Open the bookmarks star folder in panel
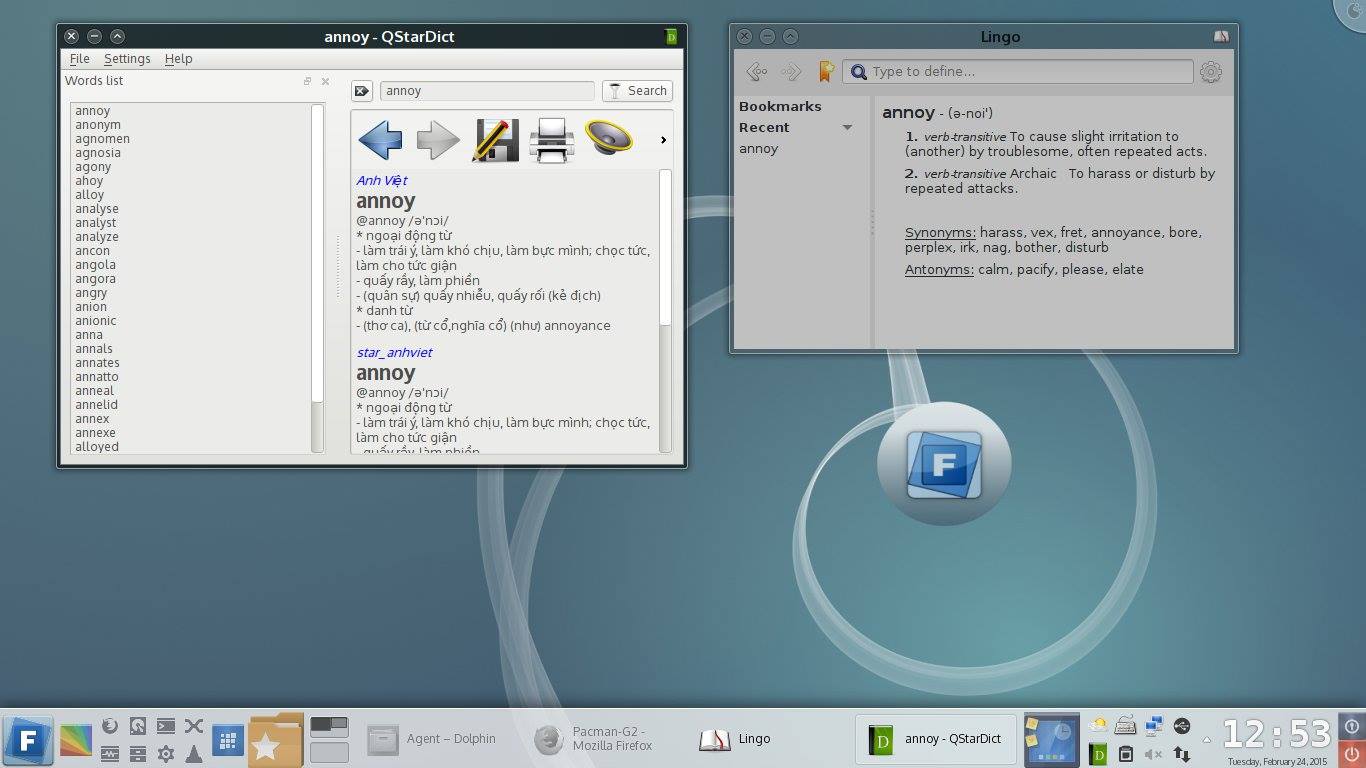 tap(275, 740)
